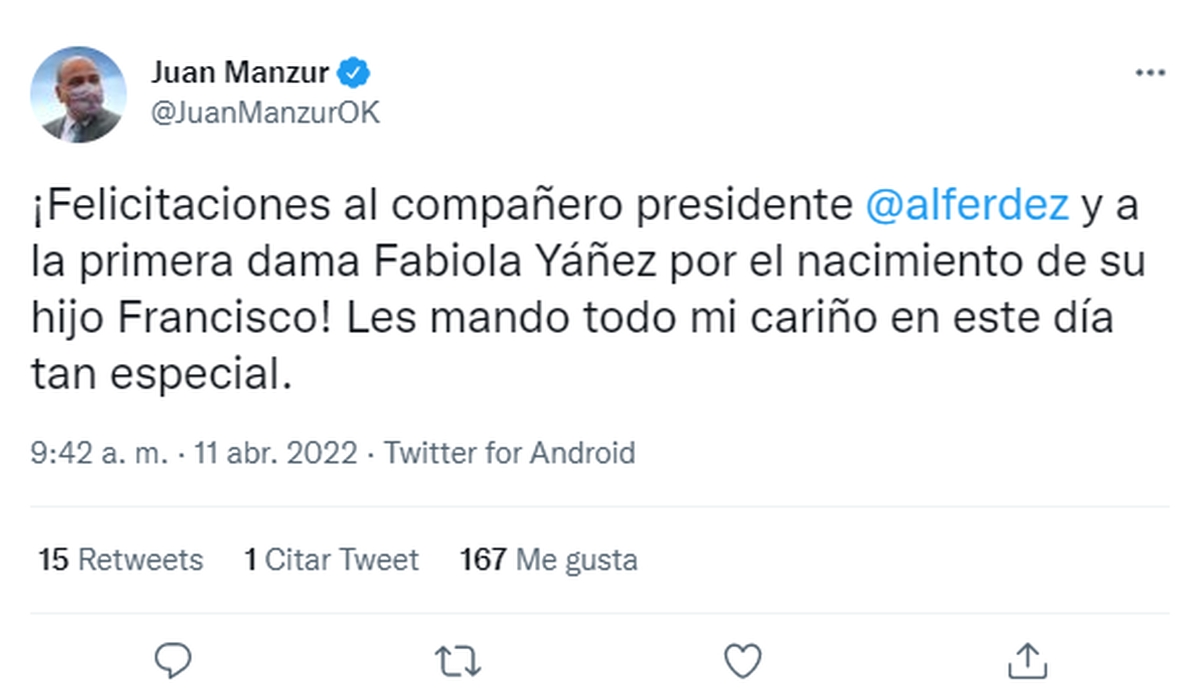The image size is (1200, 699).
Task: Click the 9:42 a. m. 11 abr. 2022 timestamp
Action: (194, 453)
